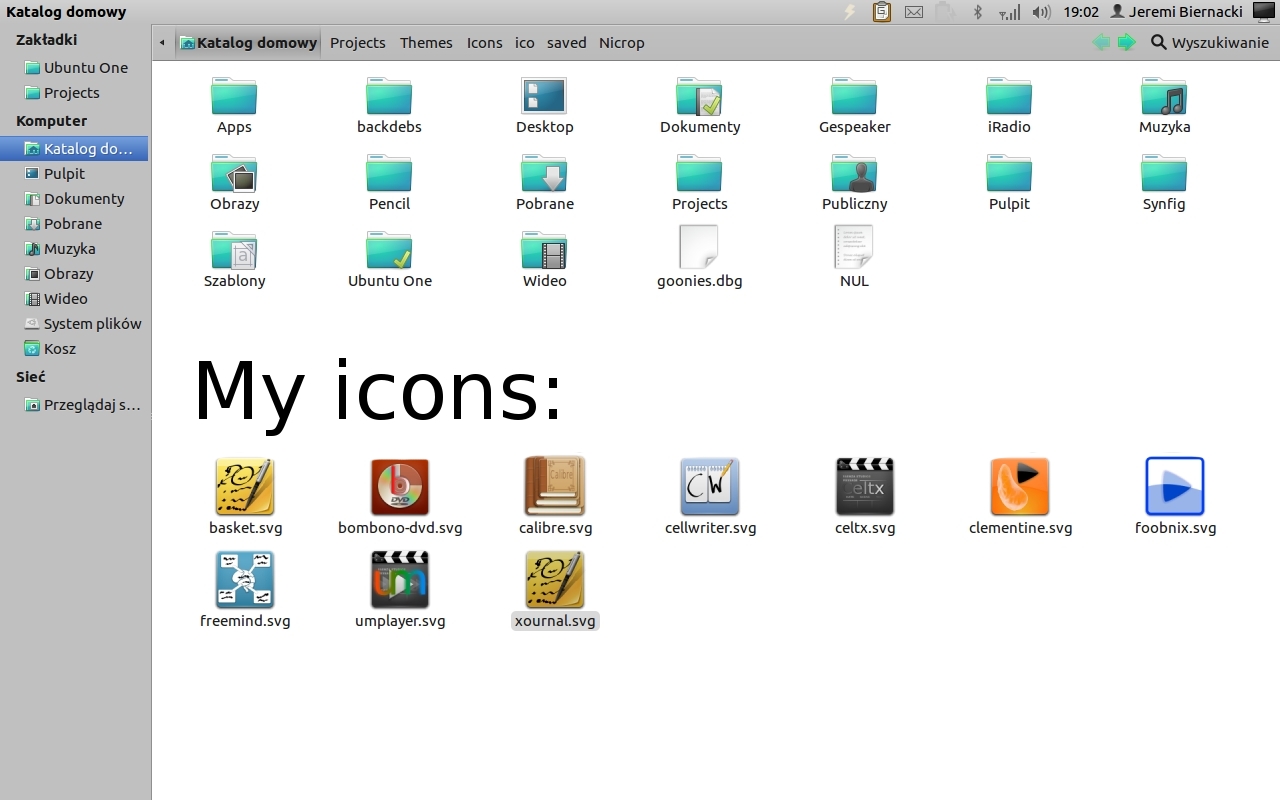Open the basket.svg icon file
This screenshot has height=800, width=1280.
pos(245,487)
